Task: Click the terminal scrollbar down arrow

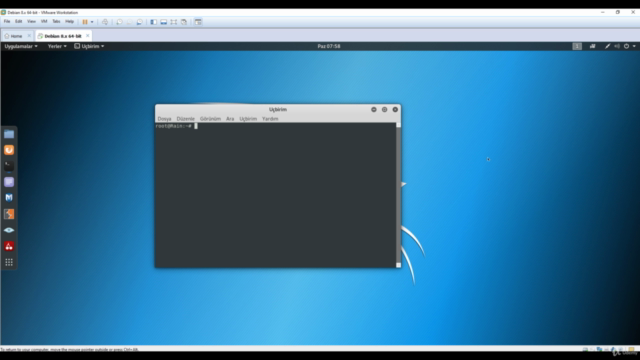Action: [x=398, y=265]
